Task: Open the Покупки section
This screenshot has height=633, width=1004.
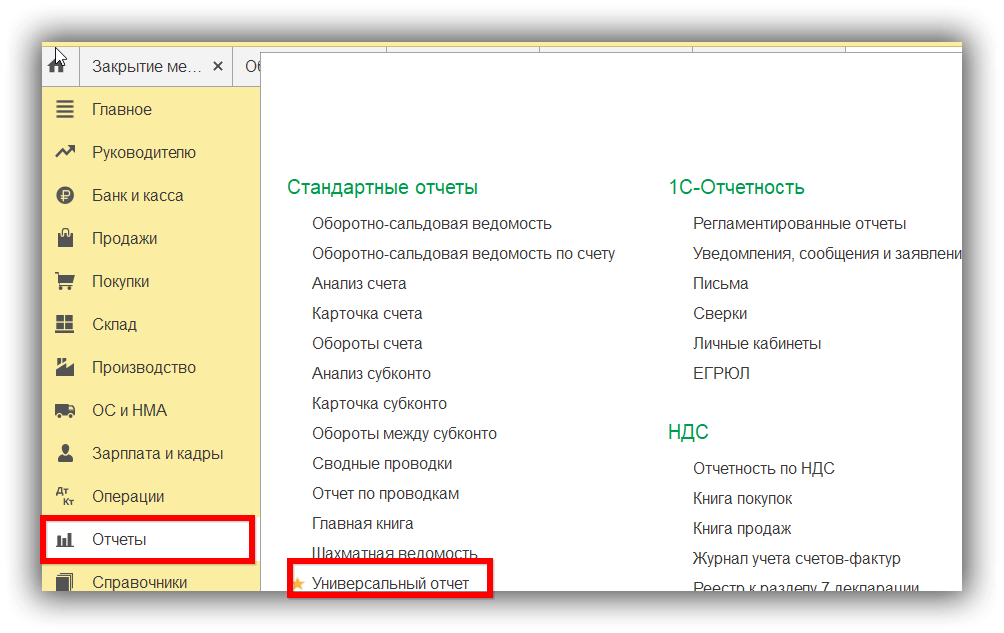Action: pyautogui.click(x=120, y=281)
